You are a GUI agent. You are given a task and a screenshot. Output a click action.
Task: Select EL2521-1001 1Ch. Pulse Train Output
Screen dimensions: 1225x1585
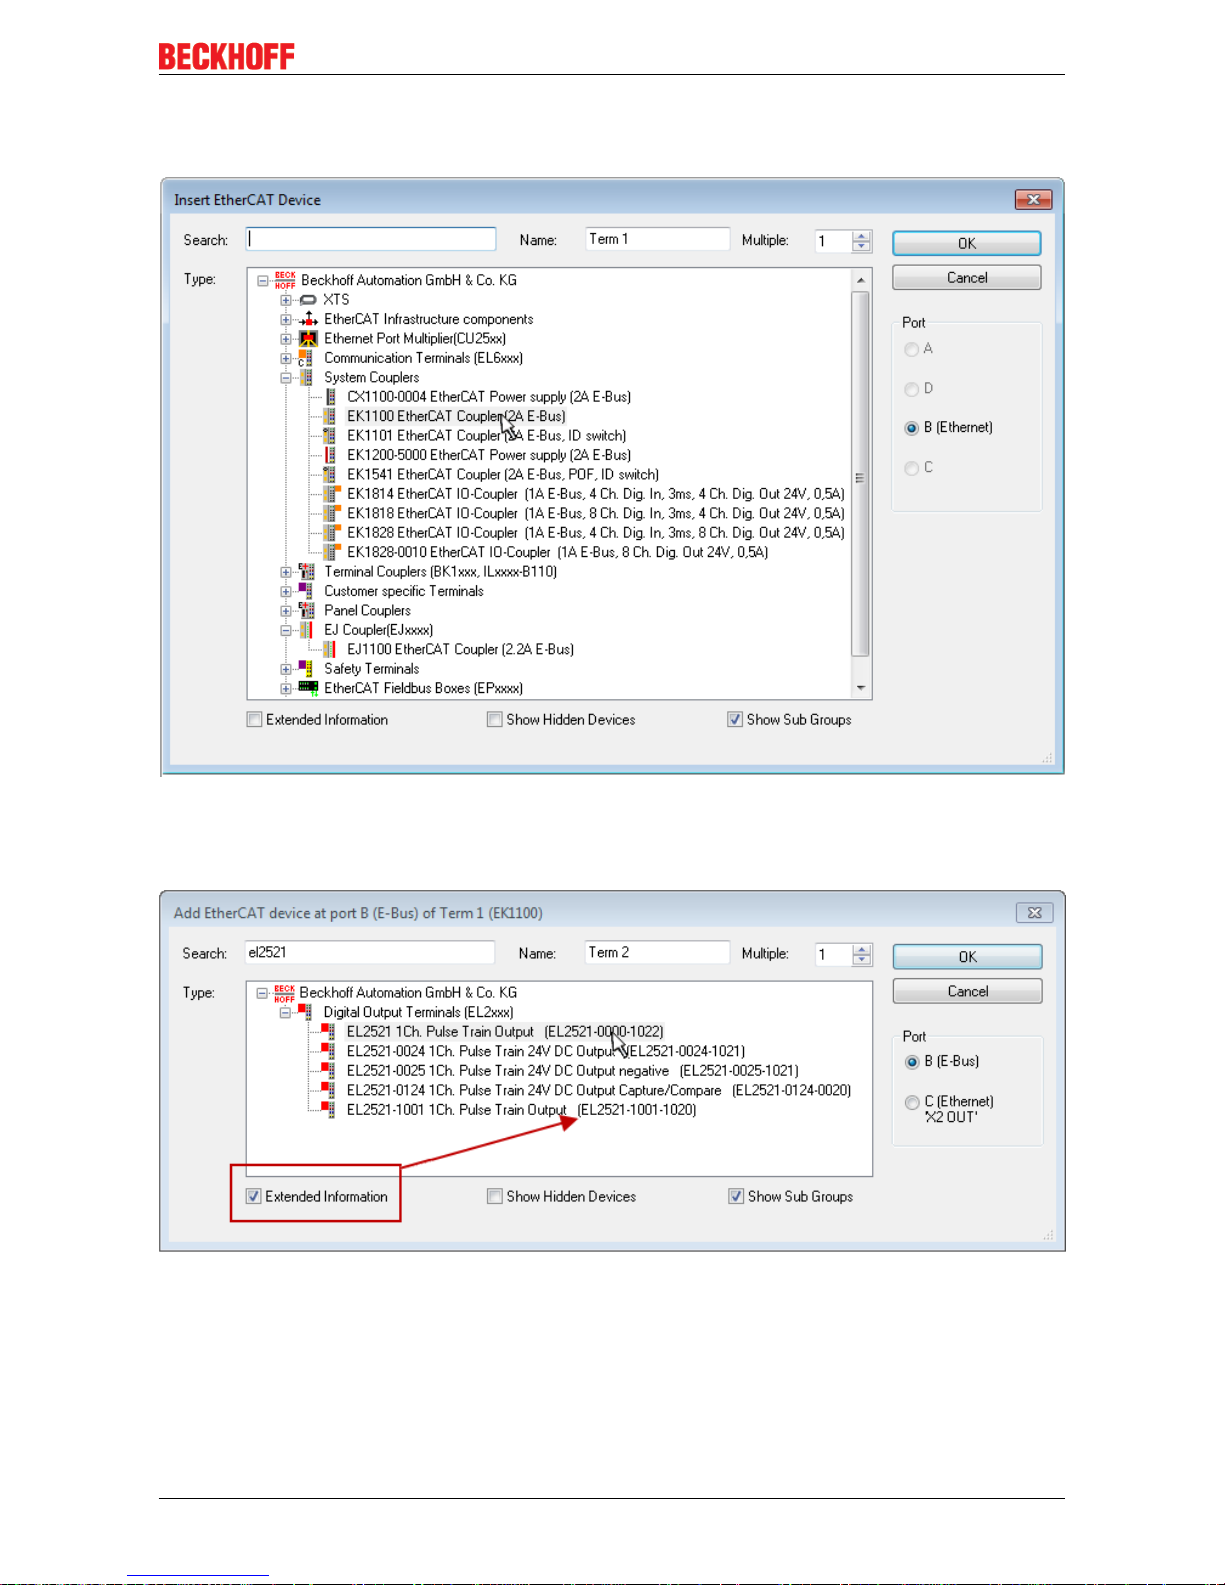click(521, 1110)
